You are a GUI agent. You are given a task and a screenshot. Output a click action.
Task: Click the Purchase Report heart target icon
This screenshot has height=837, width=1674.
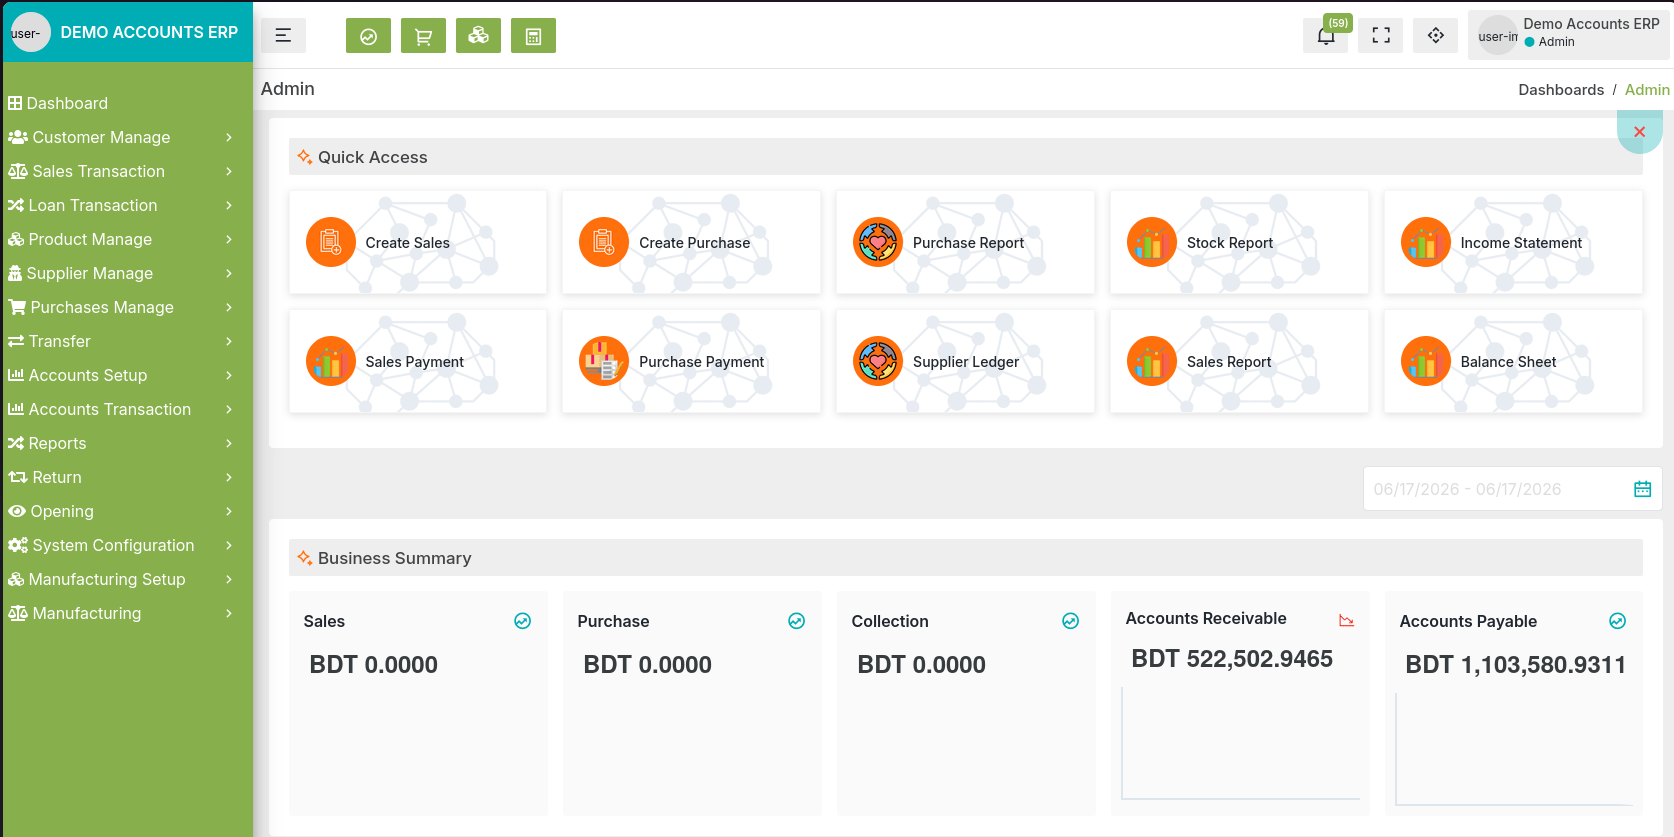coord(878,242)
